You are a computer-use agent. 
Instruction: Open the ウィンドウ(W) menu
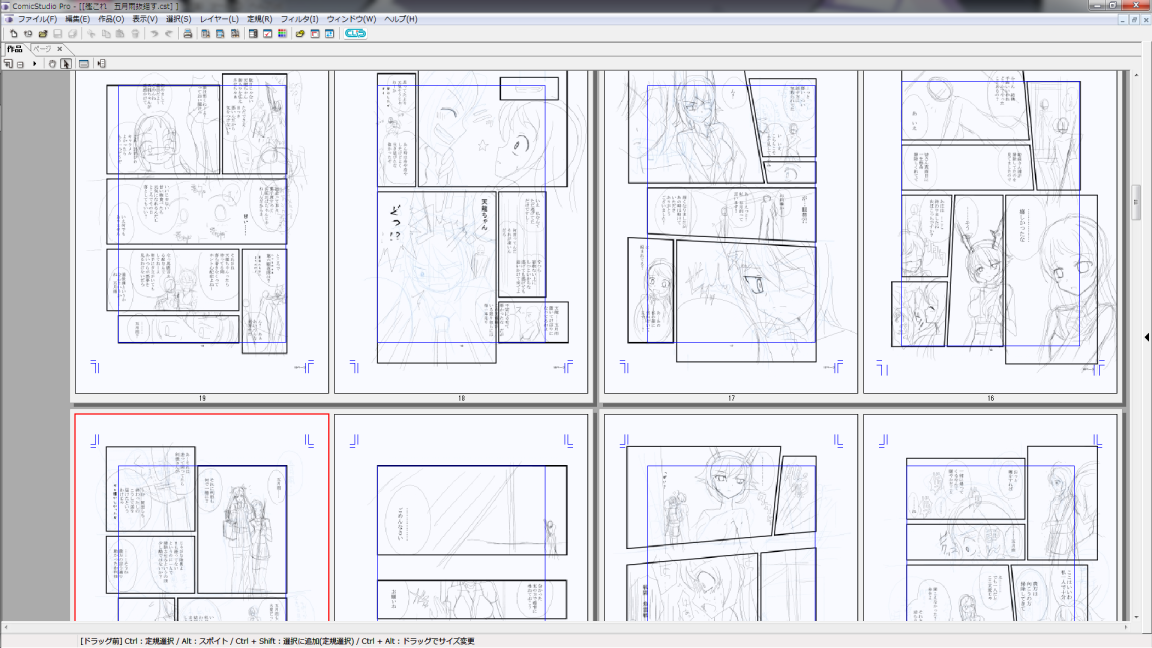[351, 19]
